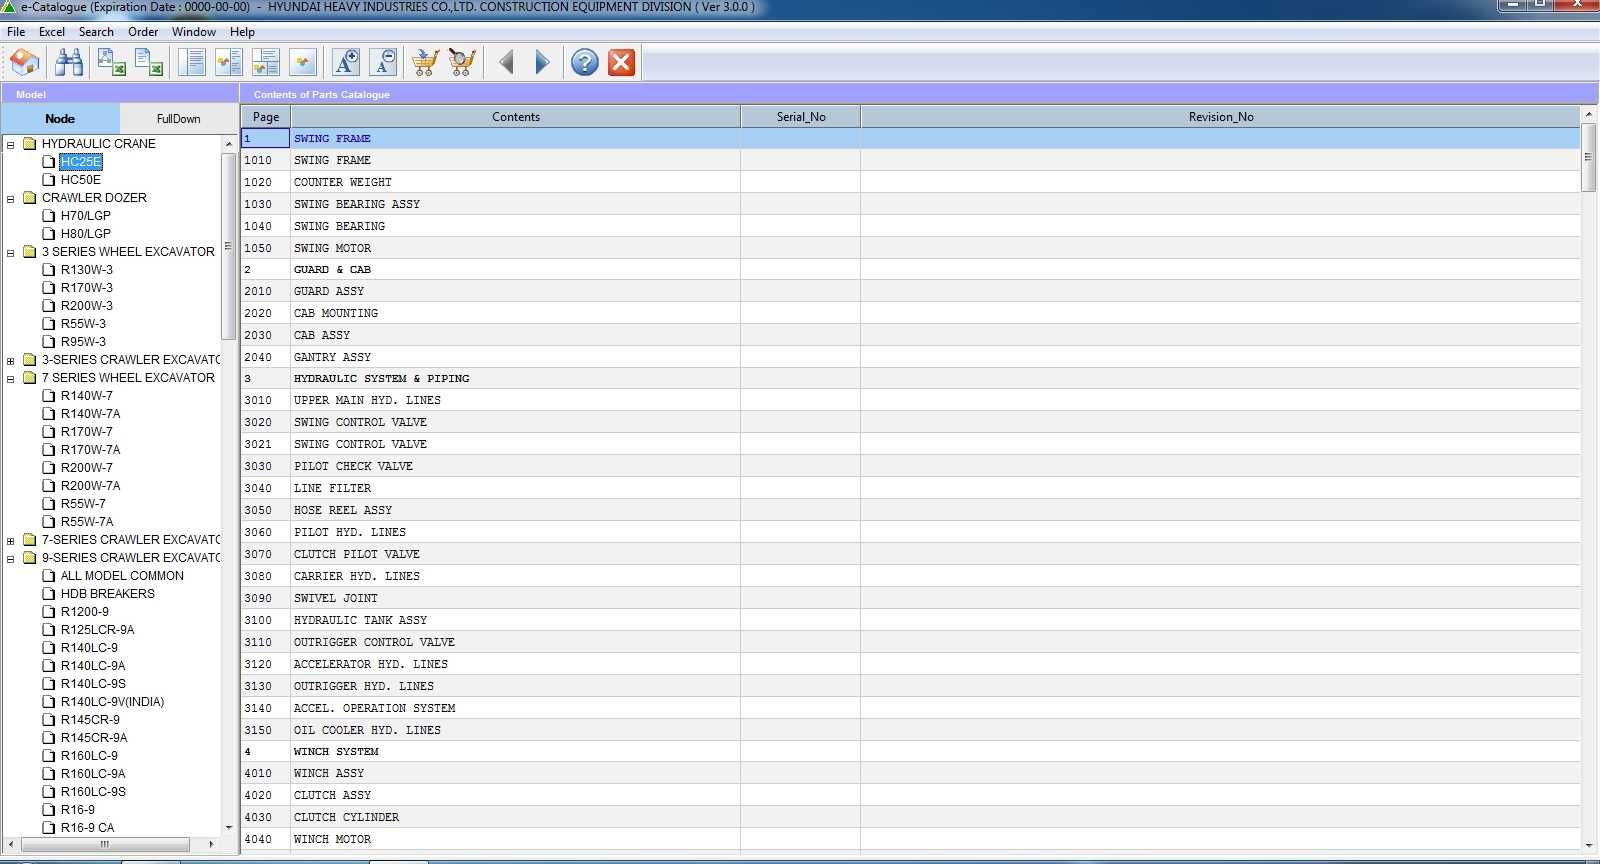Click the Revision_No column header
1600x864 pixels.
pyautogui.click(x=1221, y=117)
